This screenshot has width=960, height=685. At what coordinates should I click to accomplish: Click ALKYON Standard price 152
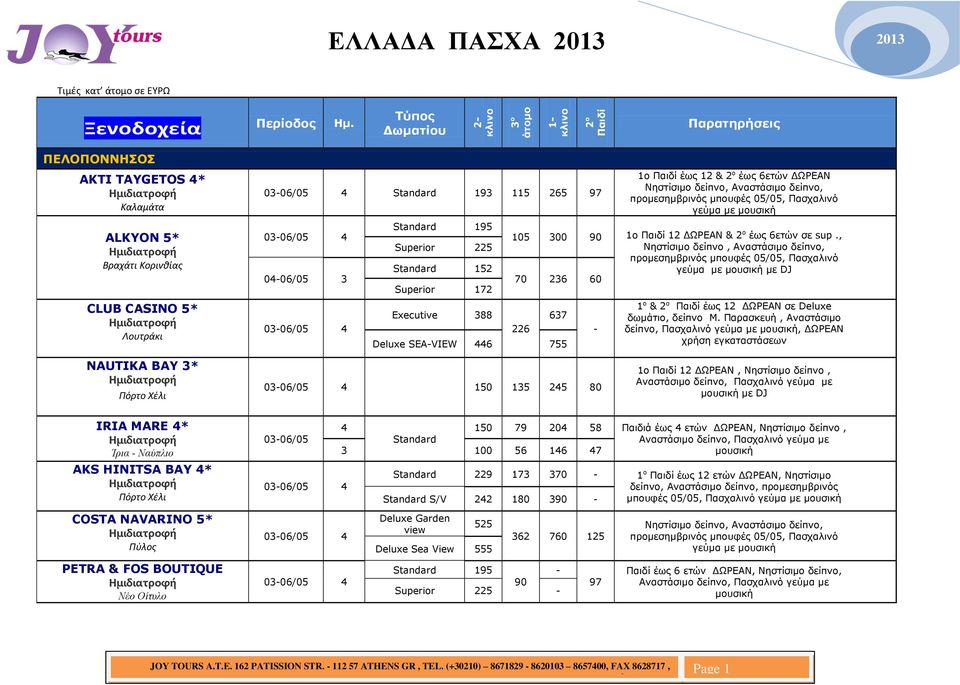(x=483, y=269)
